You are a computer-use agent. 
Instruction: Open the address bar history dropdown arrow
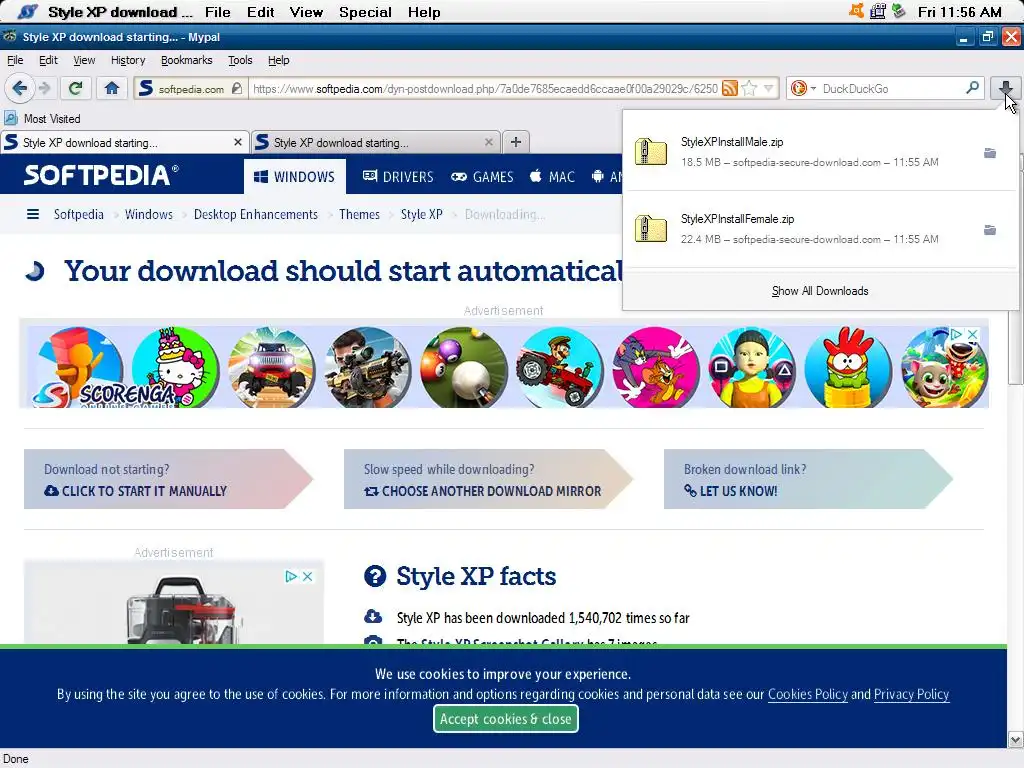click(769, 88)
